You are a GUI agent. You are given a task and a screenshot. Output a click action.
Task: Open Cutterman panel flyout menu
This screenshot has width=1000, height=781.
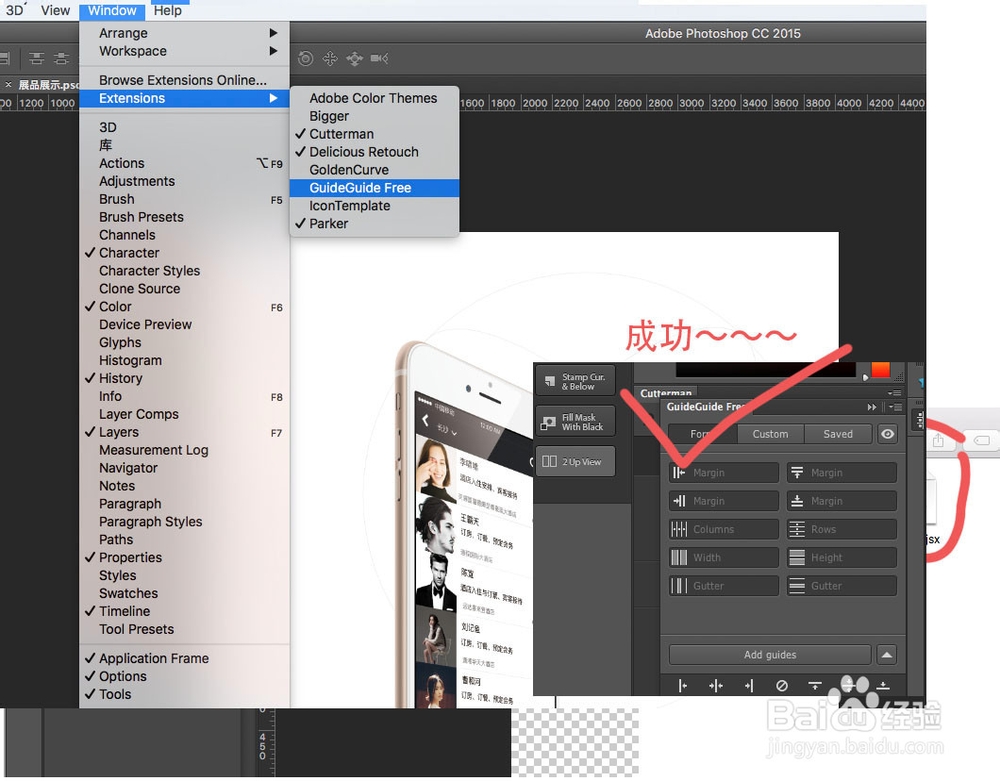895,393
